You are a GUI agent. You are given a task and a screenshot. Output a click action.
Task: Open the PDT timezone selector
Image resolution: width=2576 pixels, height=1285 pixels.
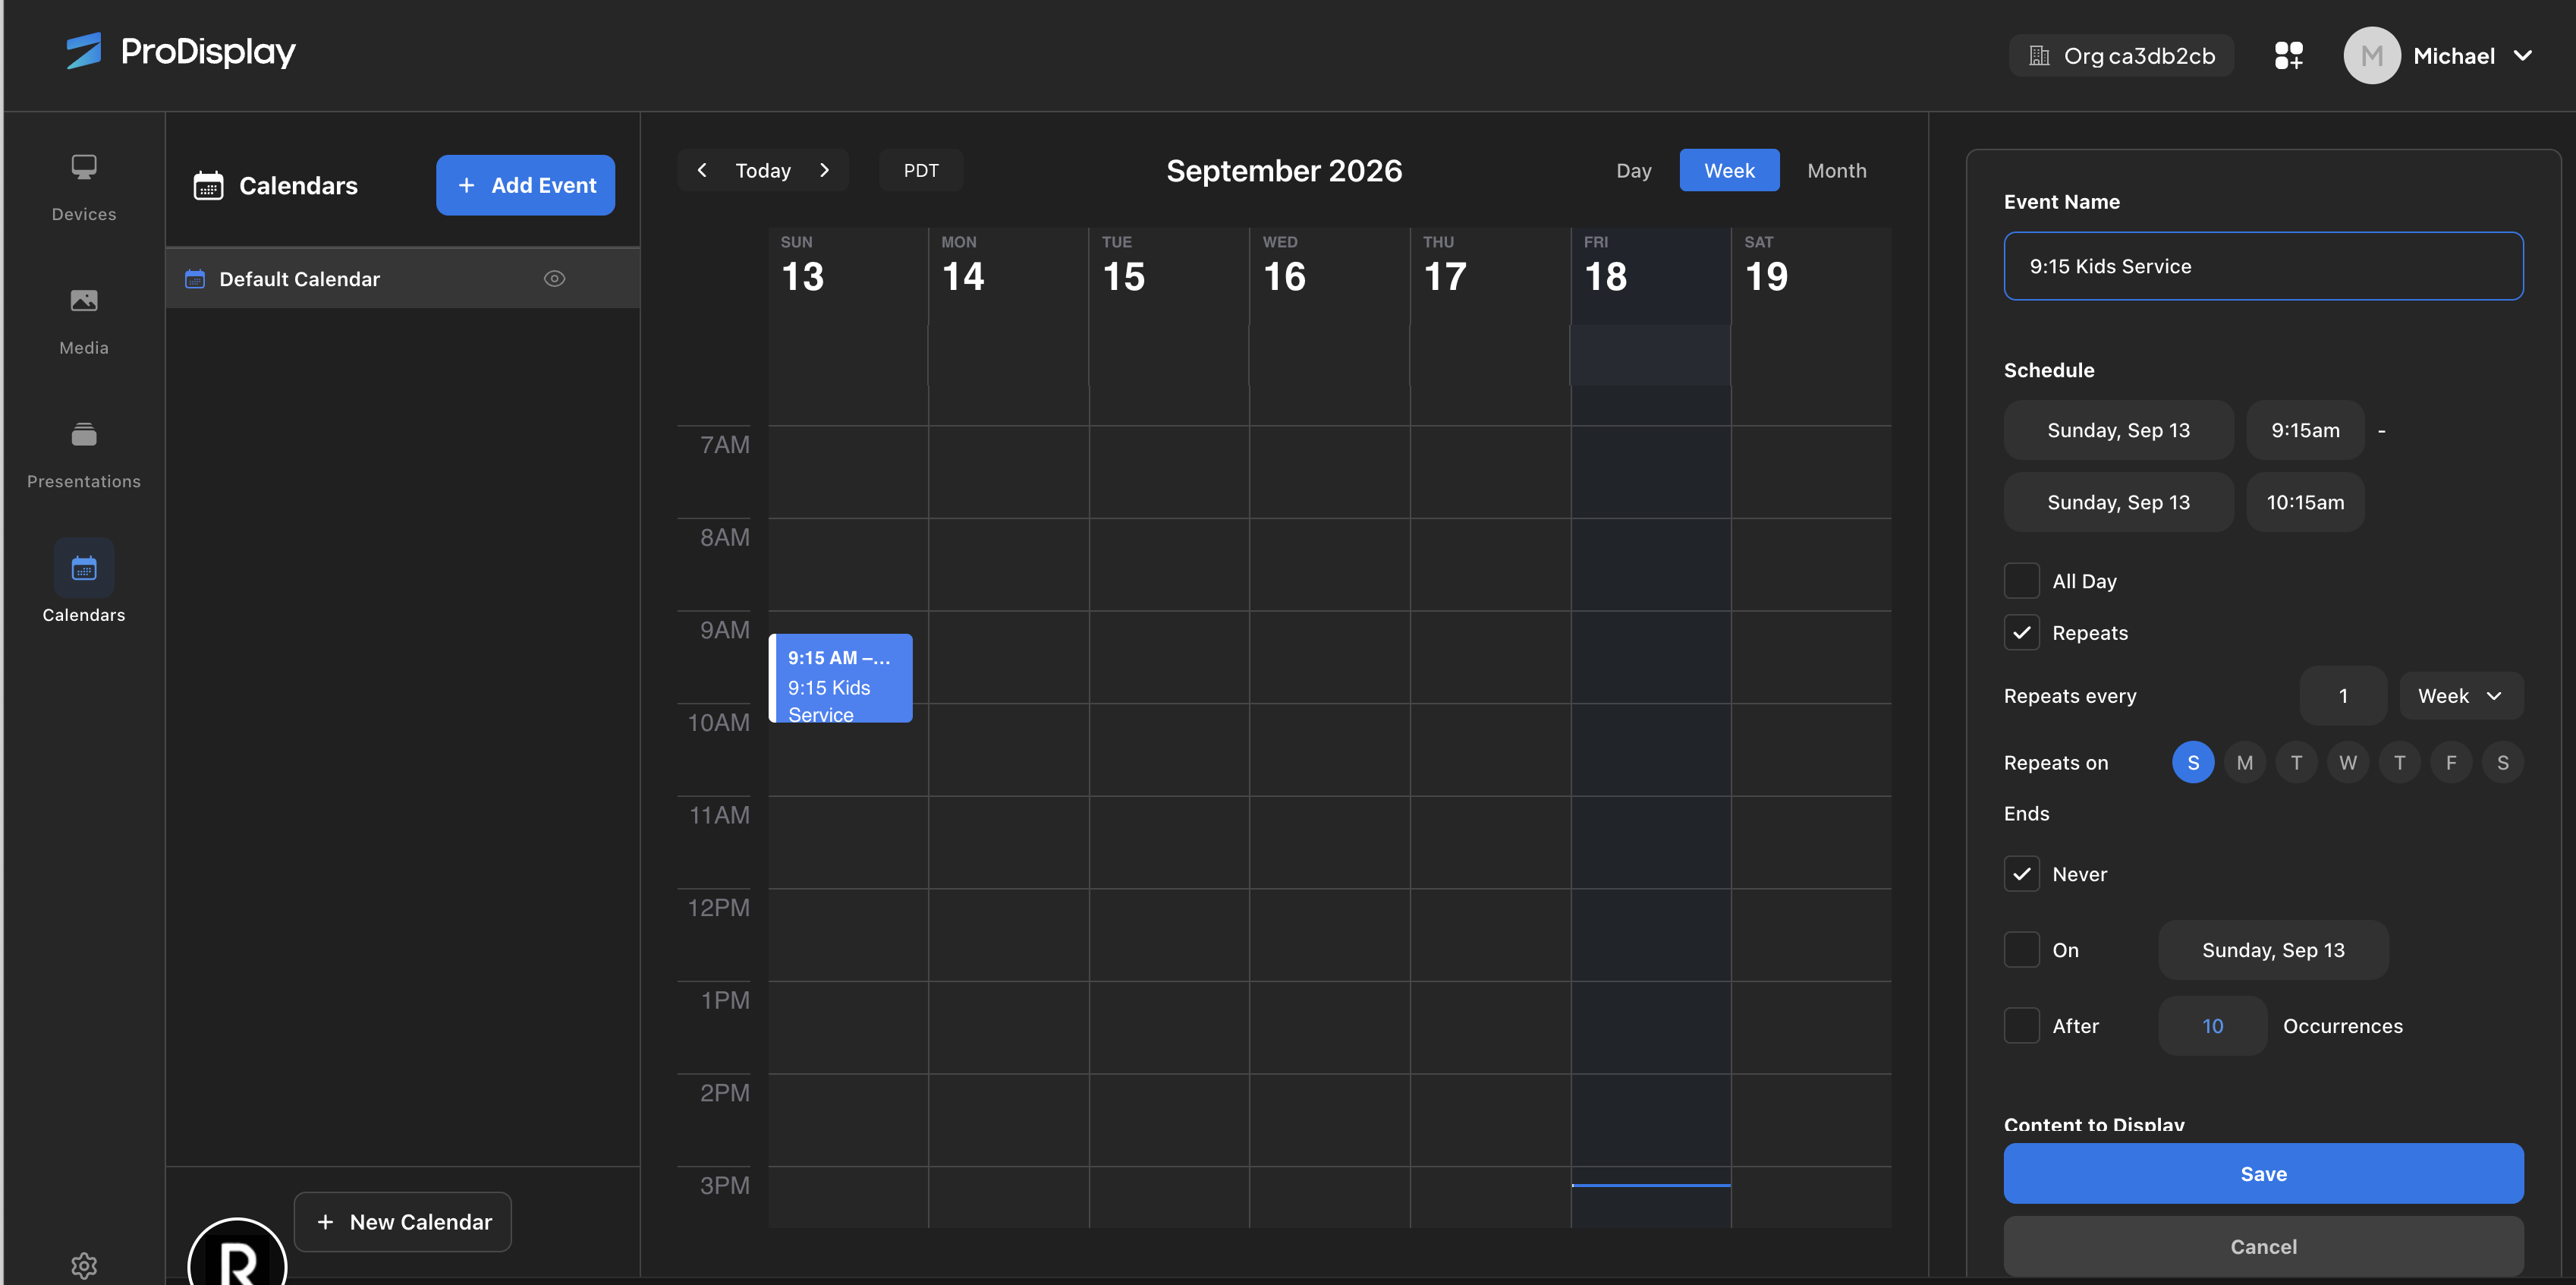coord(921,170)
